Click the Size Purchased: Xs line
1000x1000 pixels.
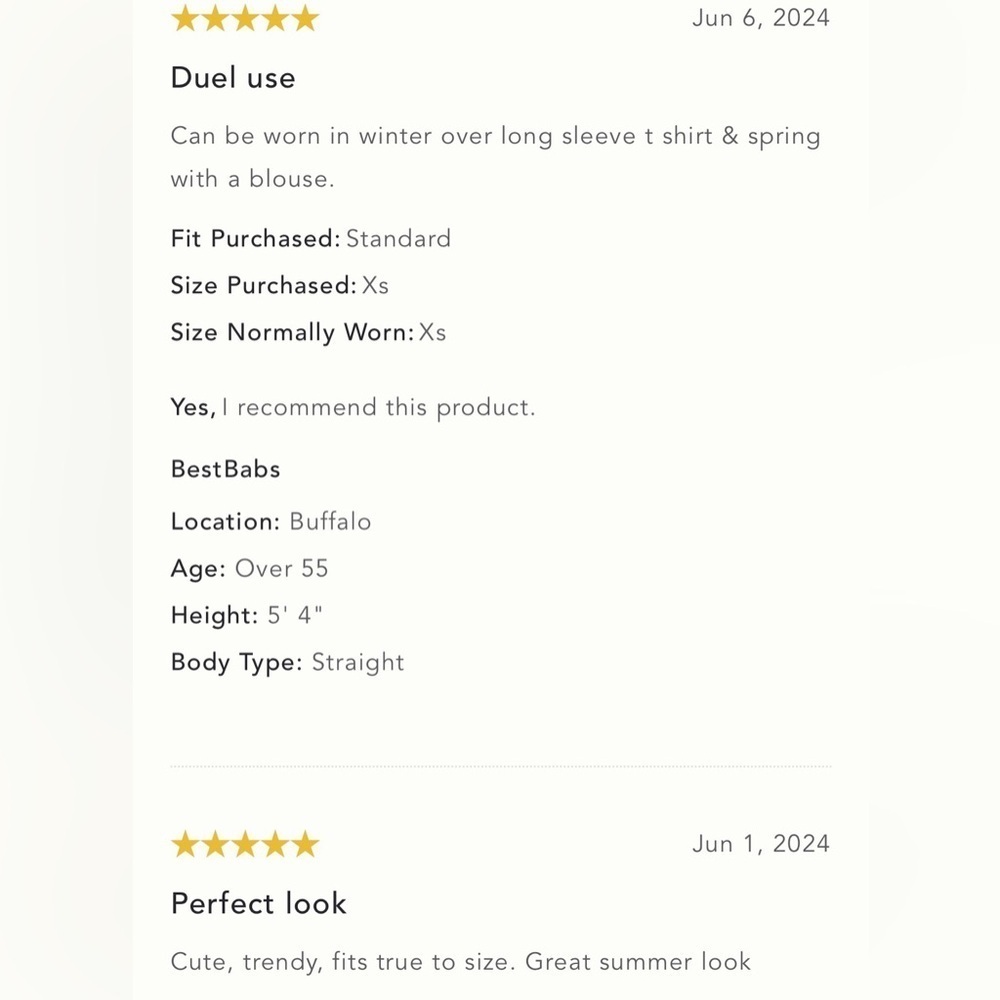tap(279, 285)
